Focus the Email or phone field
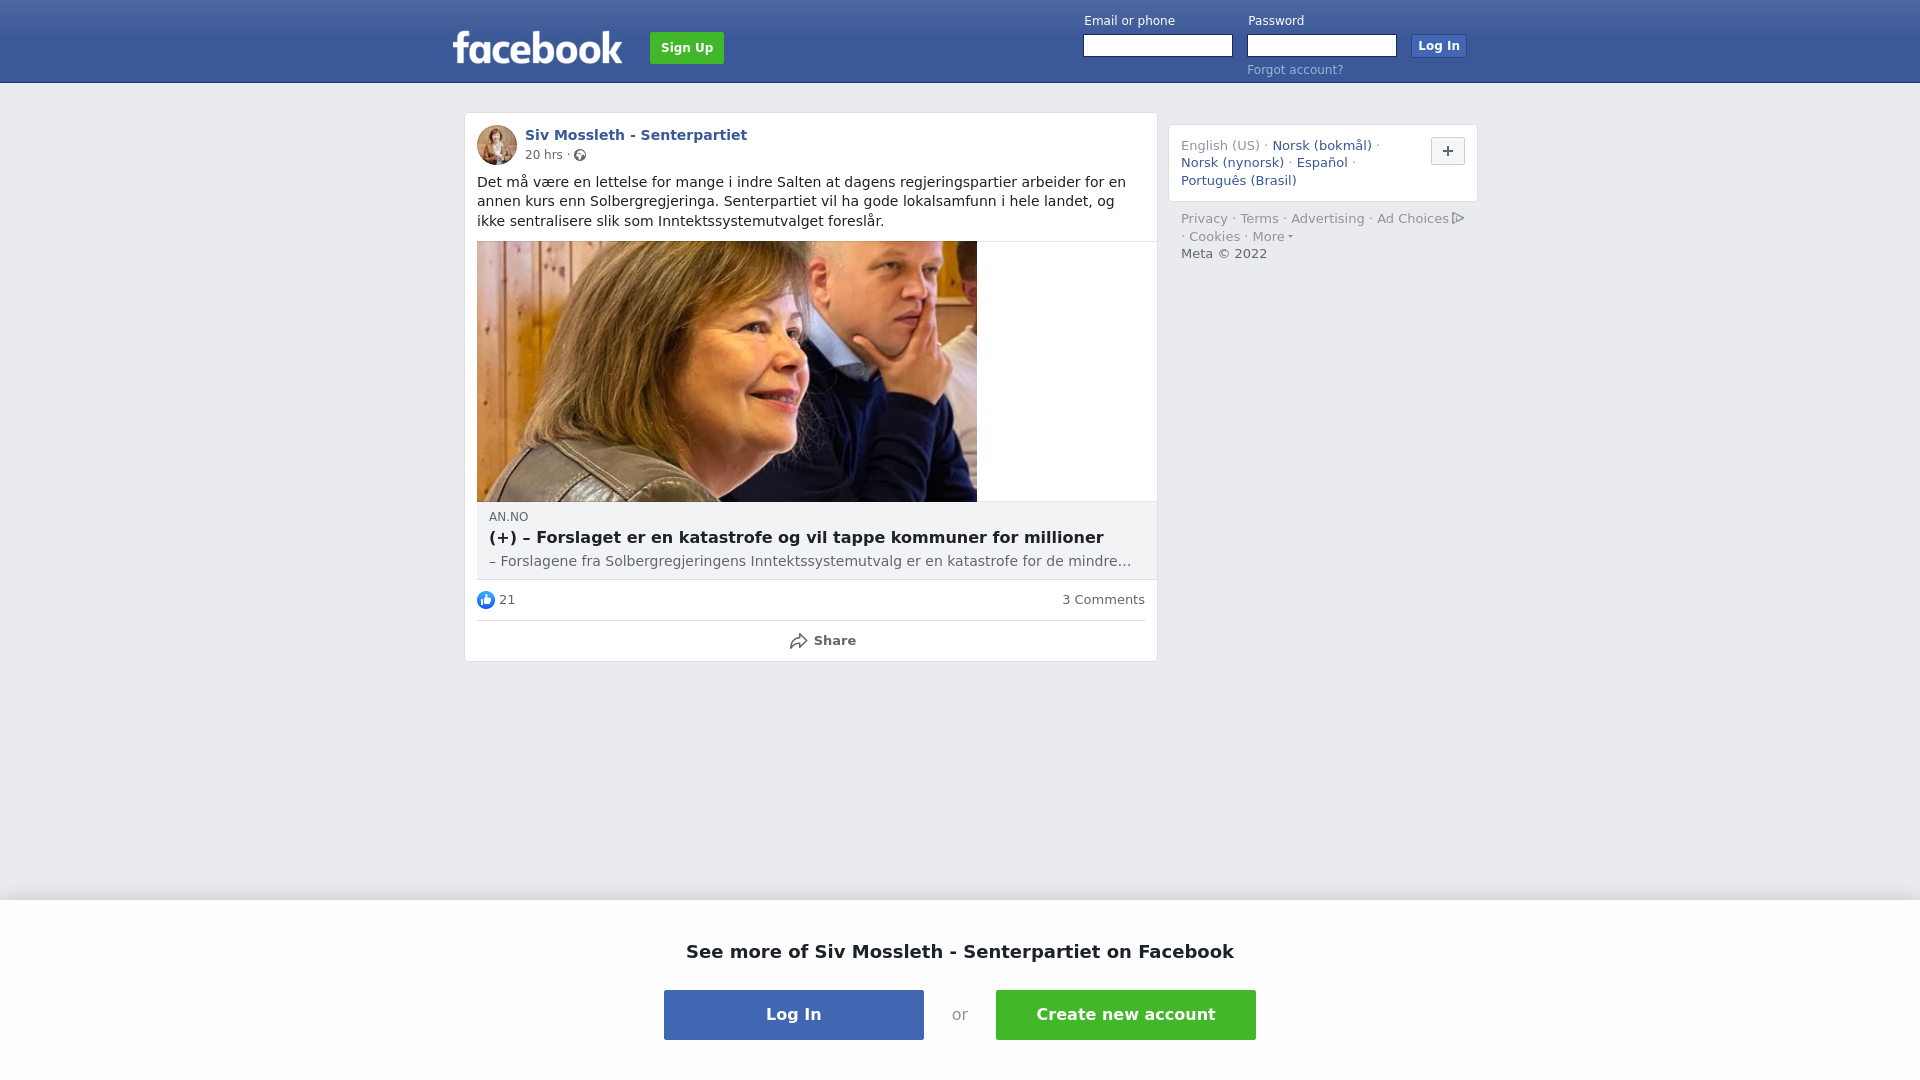This screenshot has width=1920, height=1080. coord(1158,46)
